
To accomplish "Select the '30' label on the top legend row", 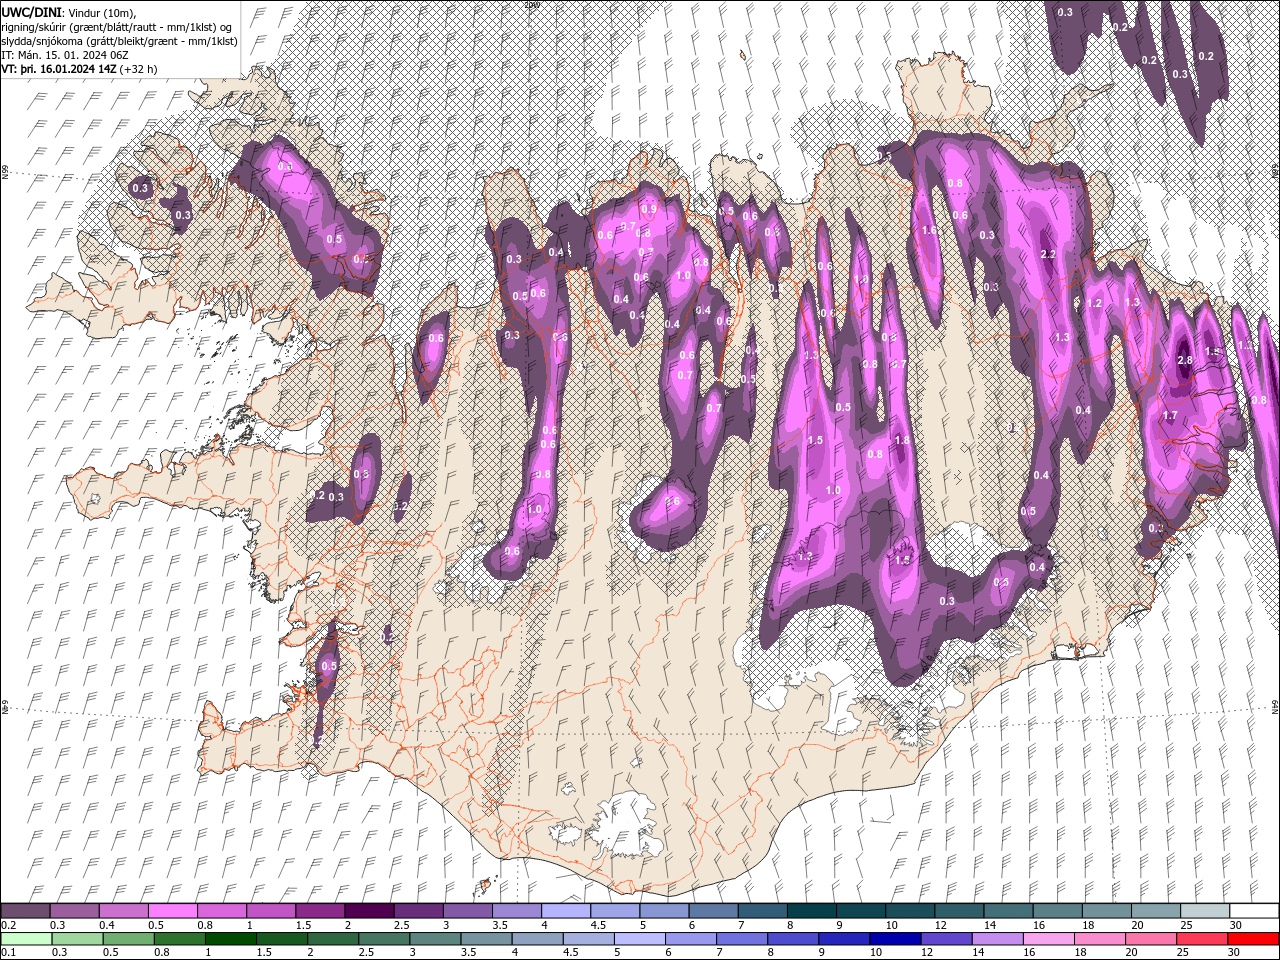I will (1235, 925).
